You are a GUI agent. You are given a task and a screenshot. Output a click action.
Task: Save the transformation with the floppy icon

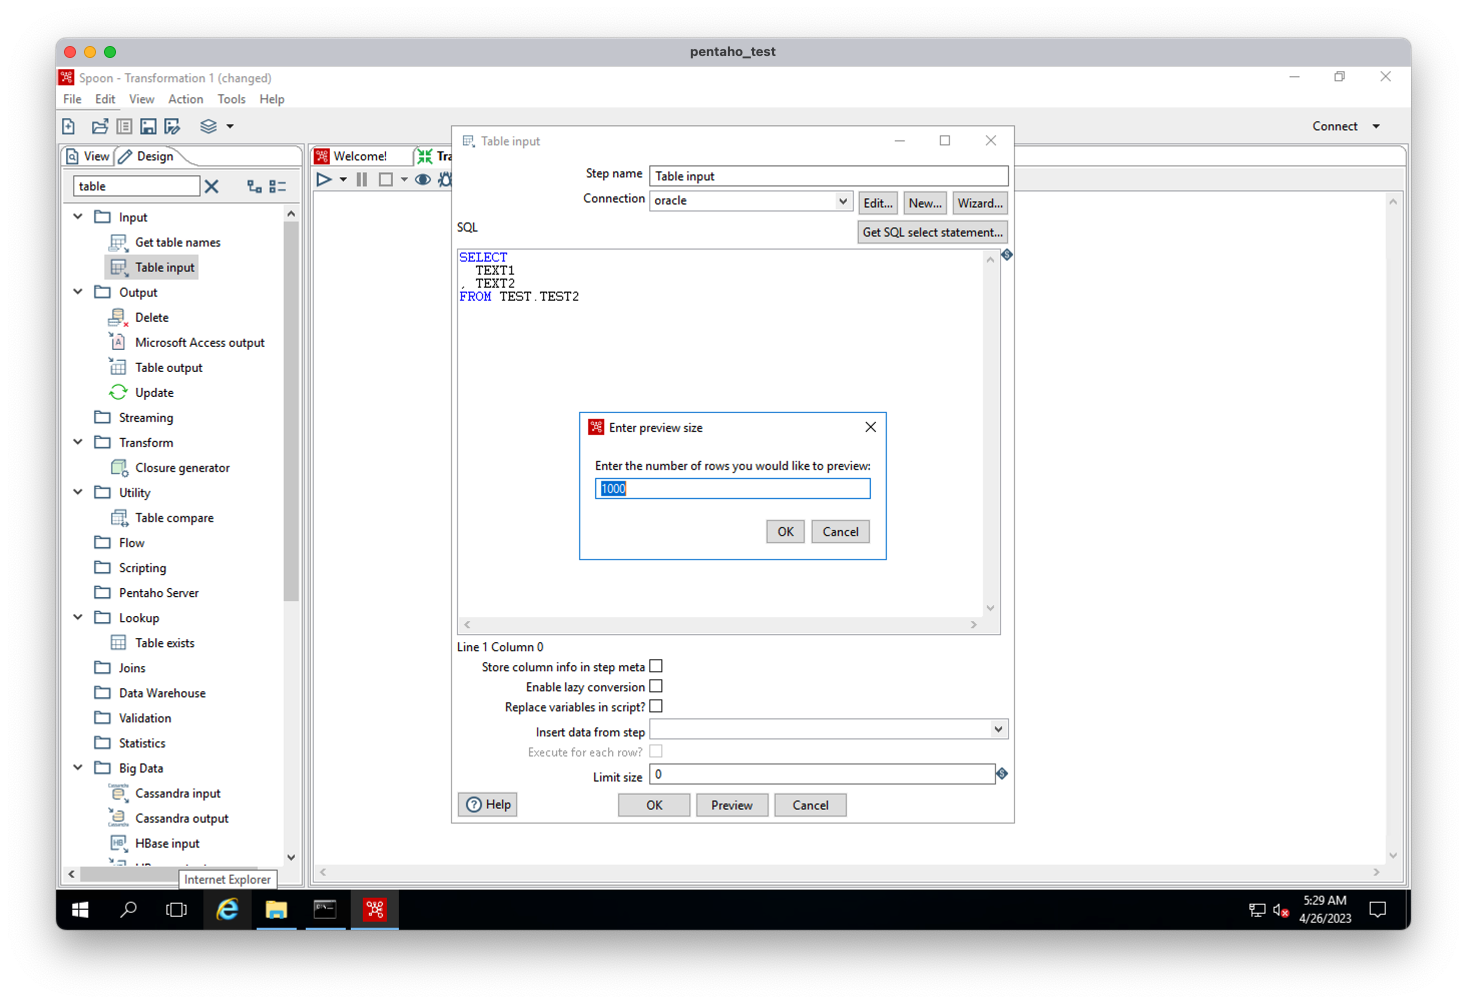148,126
